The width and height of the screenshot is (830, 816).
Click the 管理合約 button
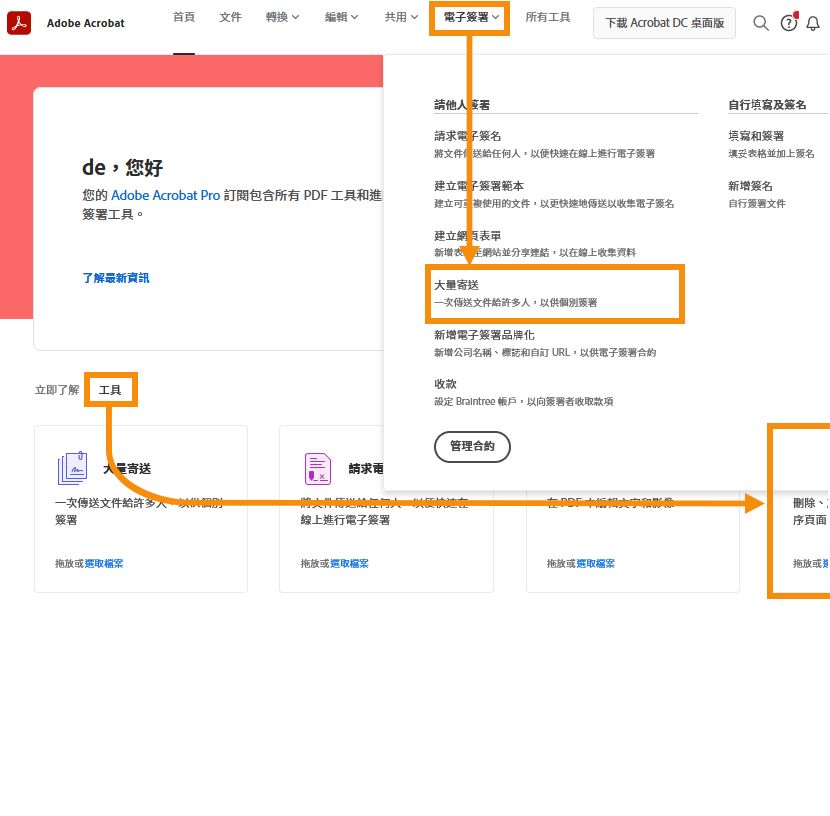[472, 446]
